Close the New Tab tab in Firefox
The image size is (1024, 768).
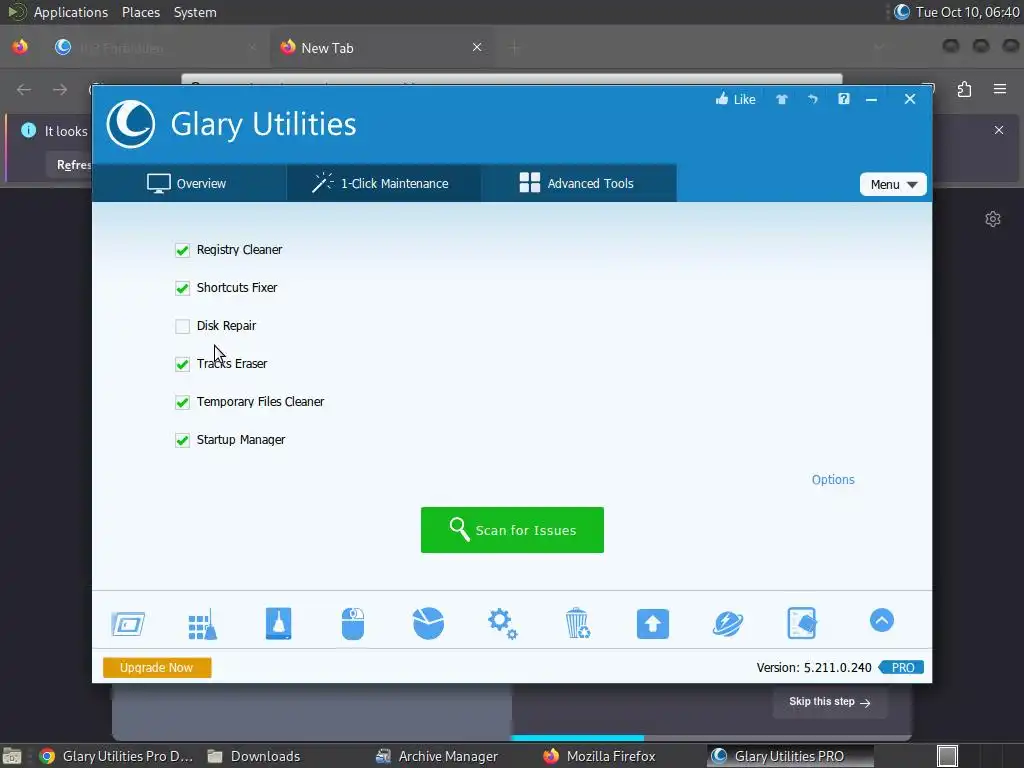477,47
